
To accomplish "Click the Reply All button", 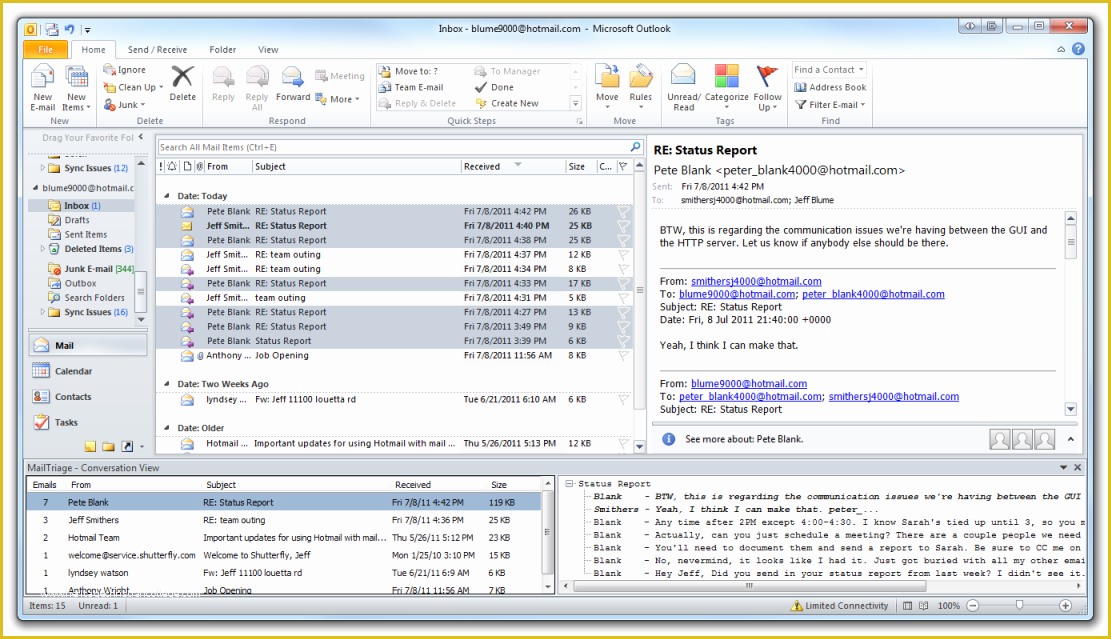I will (256, 88).
